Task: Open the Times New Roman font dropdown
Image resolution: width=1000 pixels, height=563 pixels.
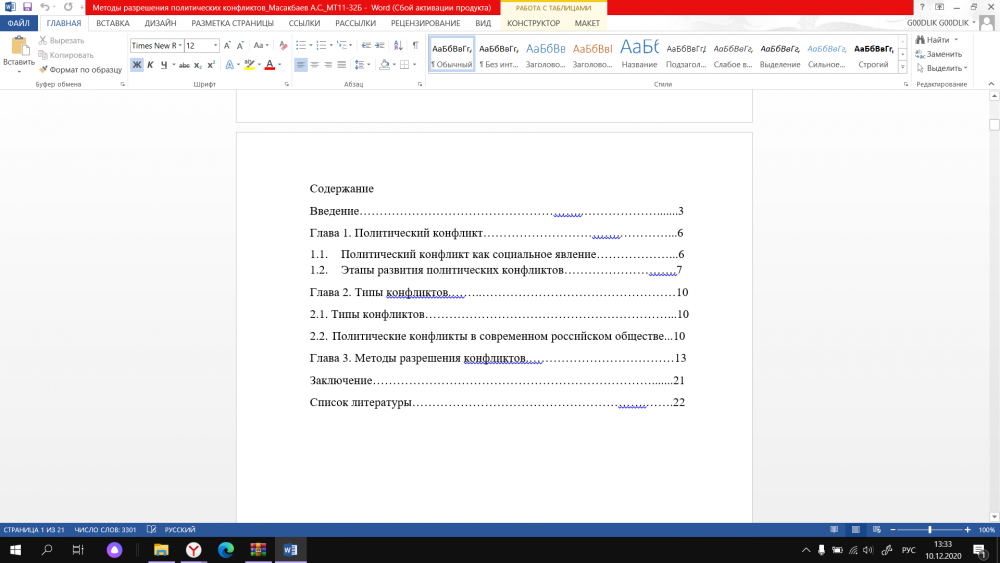Action: click(178, 46)
